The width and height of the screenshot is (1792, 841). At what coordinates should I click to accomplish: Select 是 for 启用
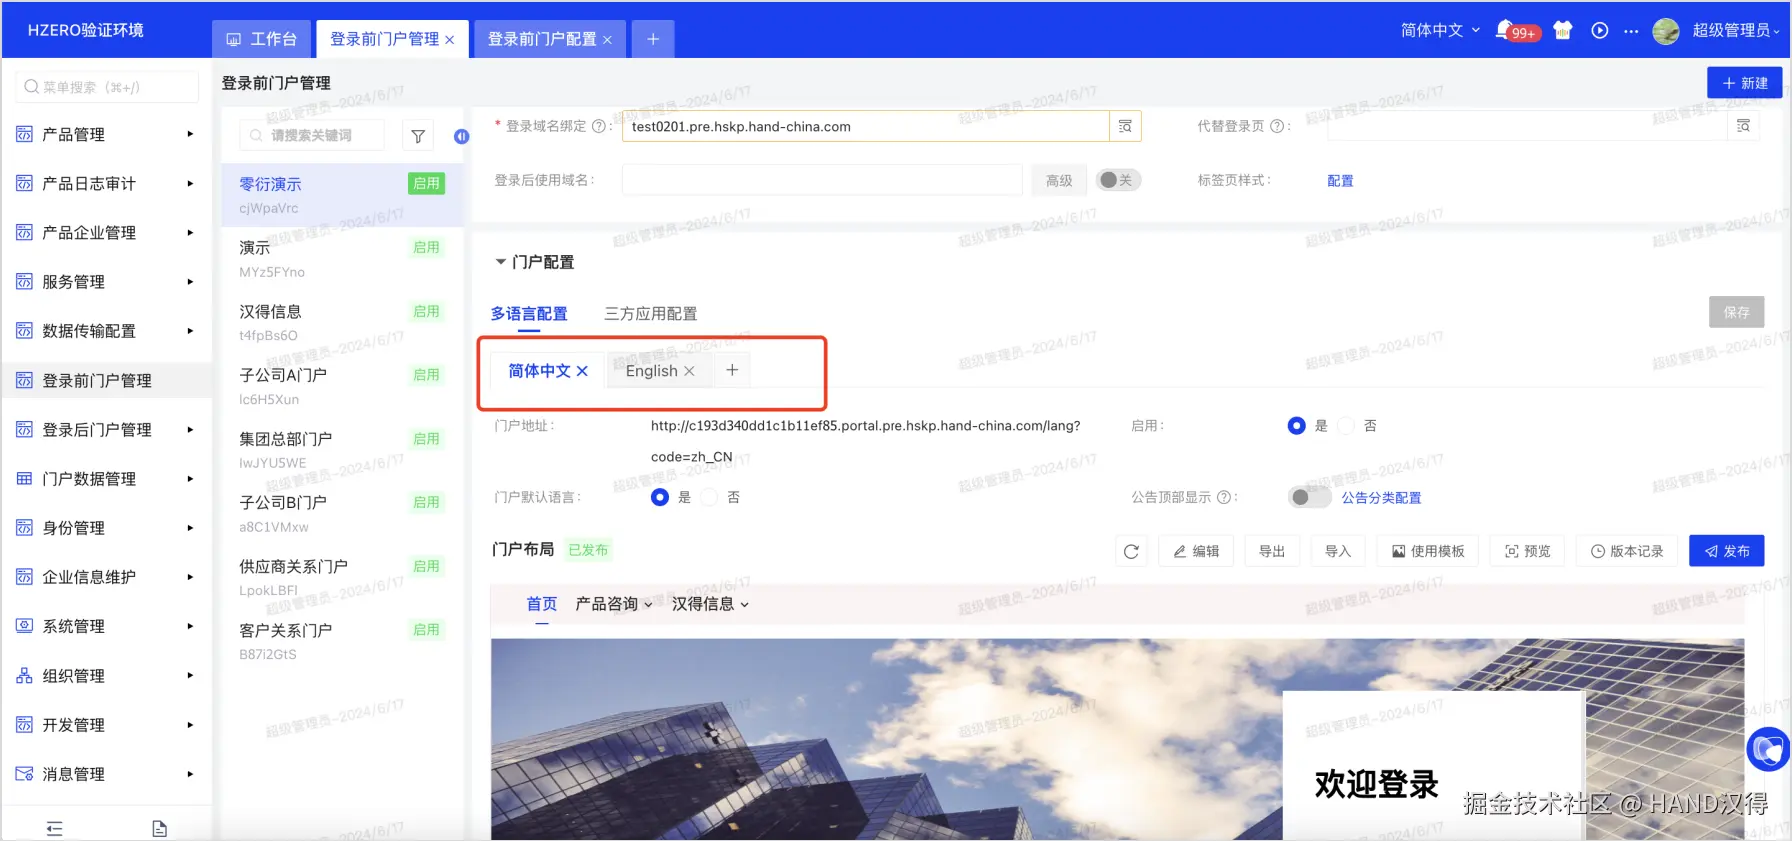coord(1296,426)
